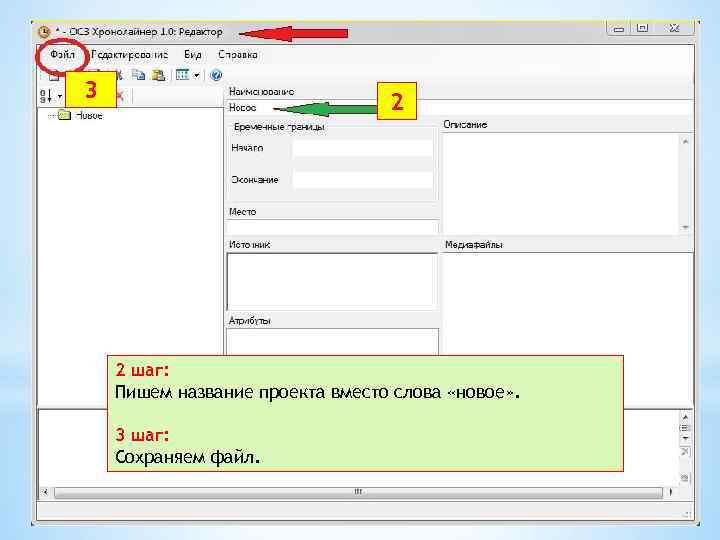Click the down arrow in bottom panel
Screen dimensions: 720x540
[685, 439]
